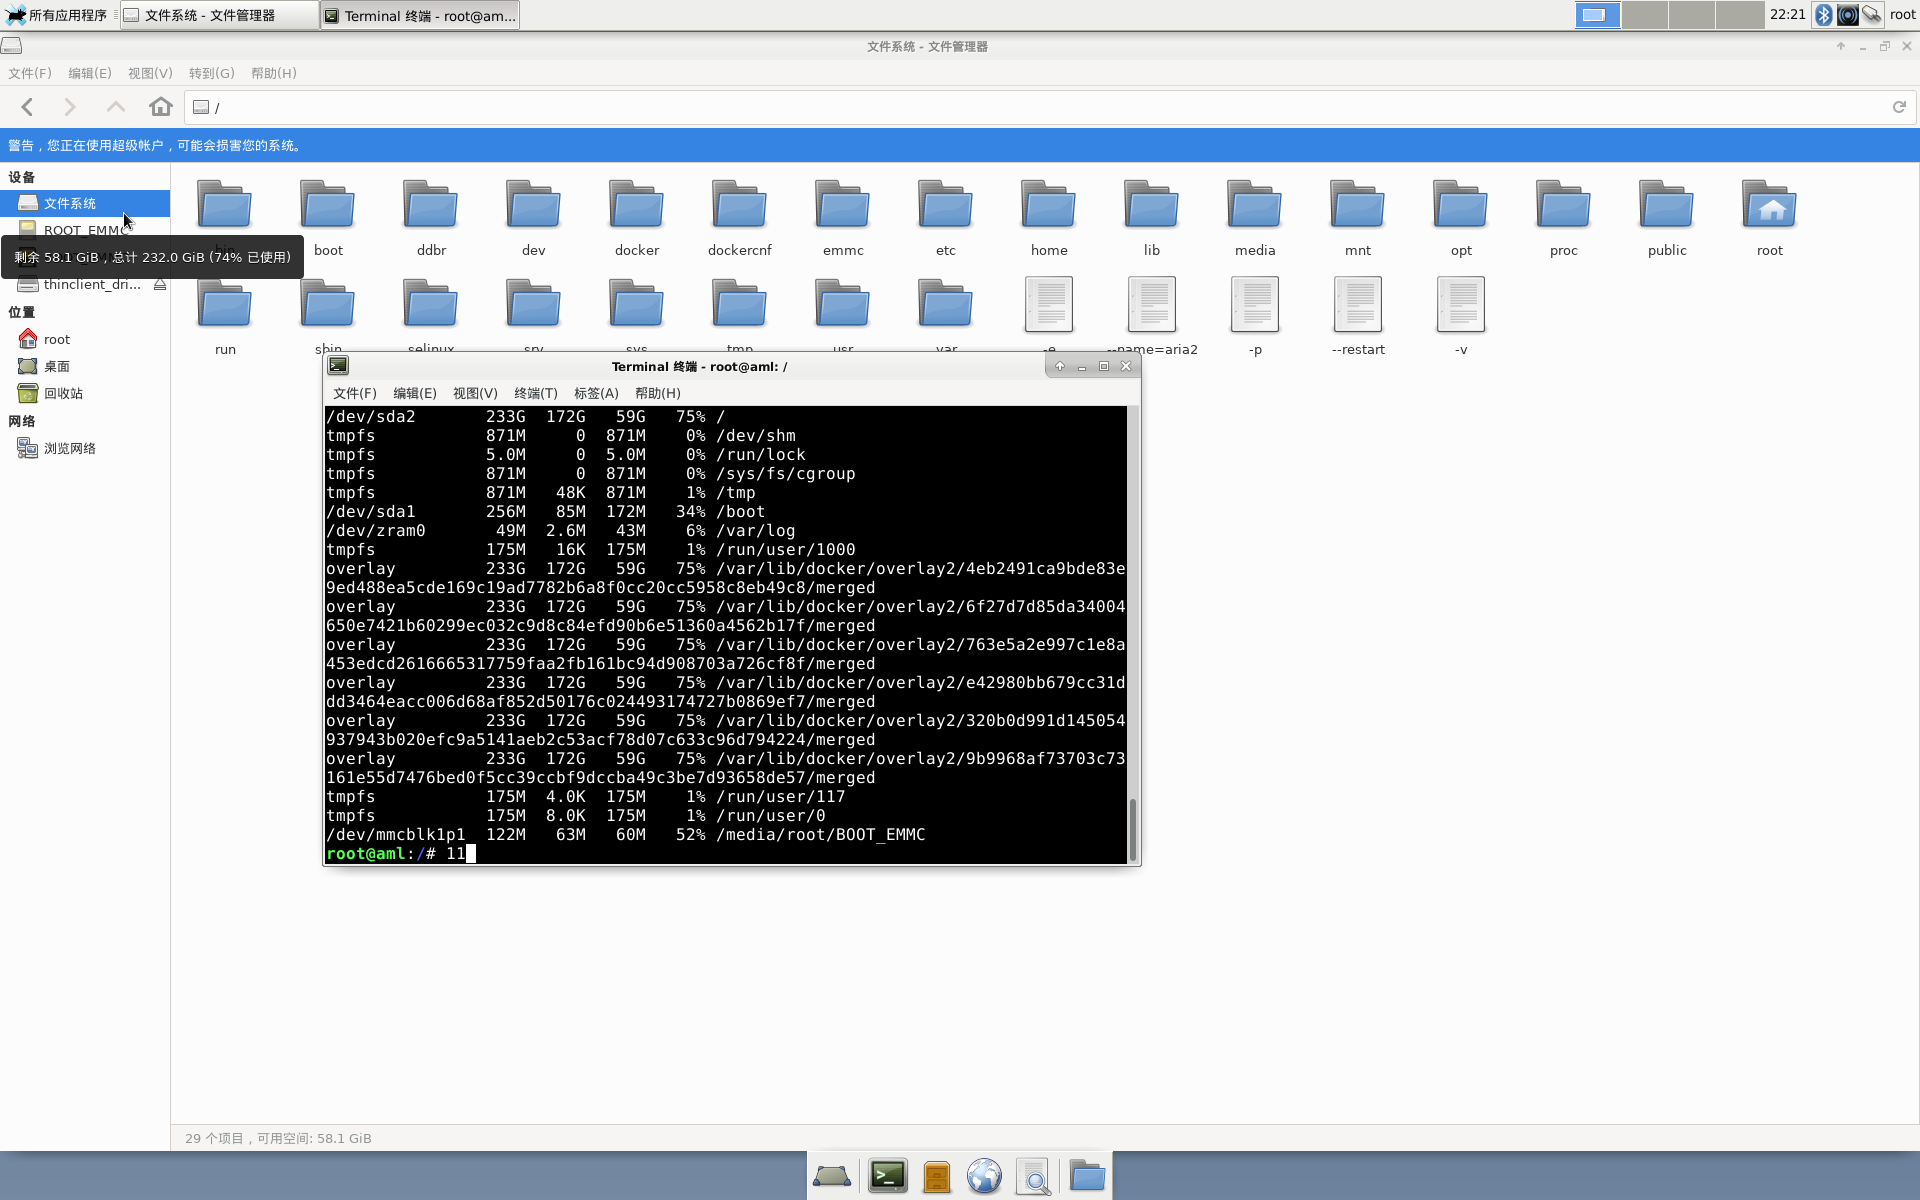Open 浏览网络 in sidebar
Viewport: 1920px width, 1200px height.
[85, 449]
